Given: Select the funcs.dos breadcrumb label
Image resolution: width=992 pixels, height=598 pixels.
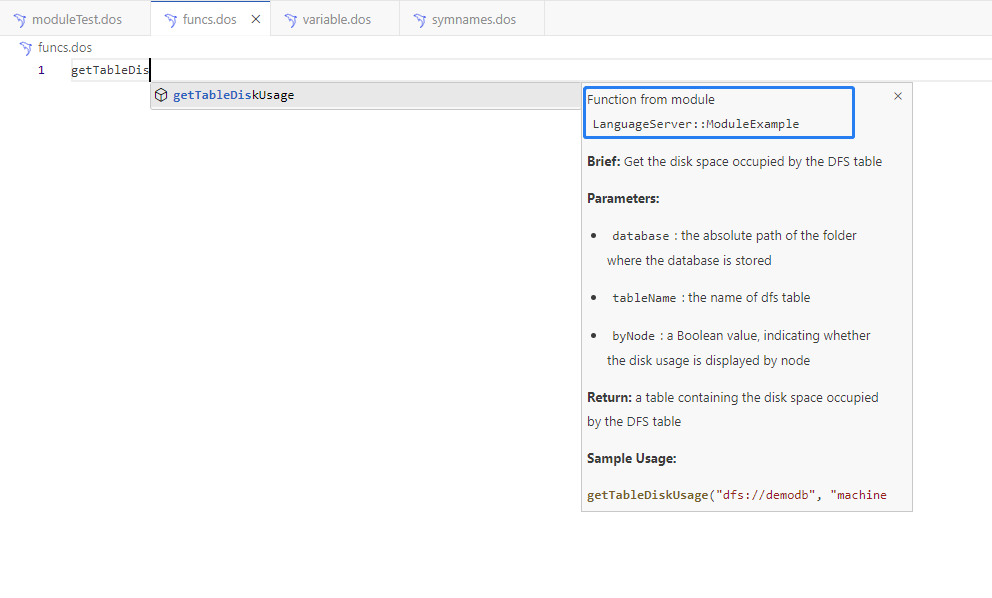Looking at the screenshot, I should tap(65, 48).
